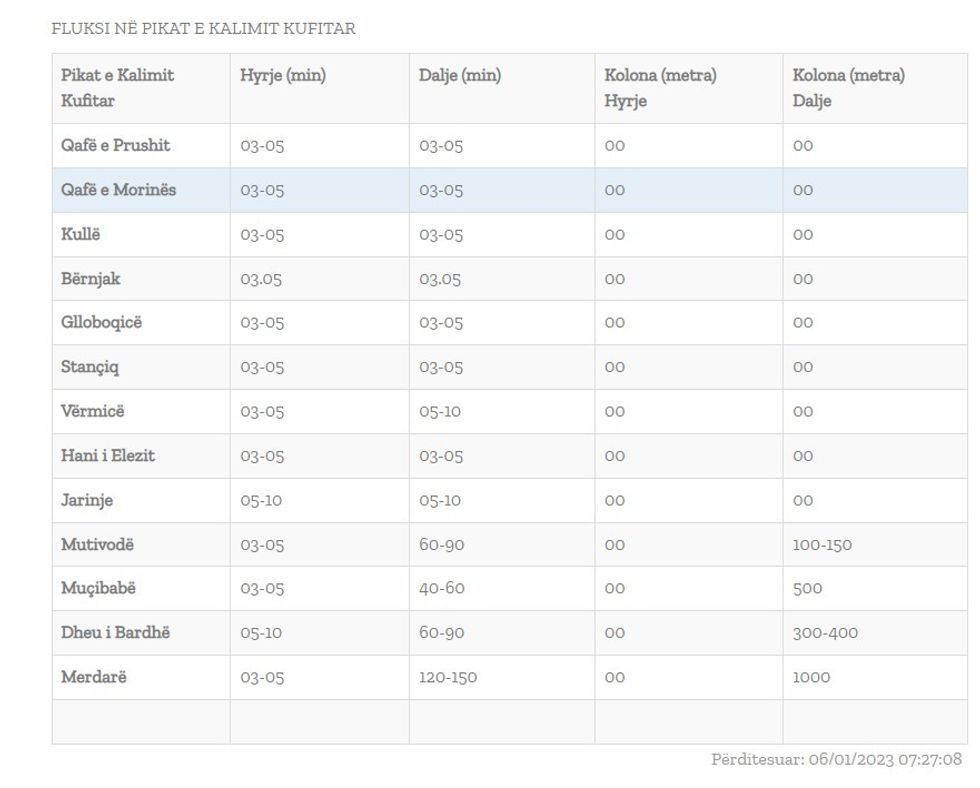Click the Kolona (metra) Dalje header

(x=848, y=88)
